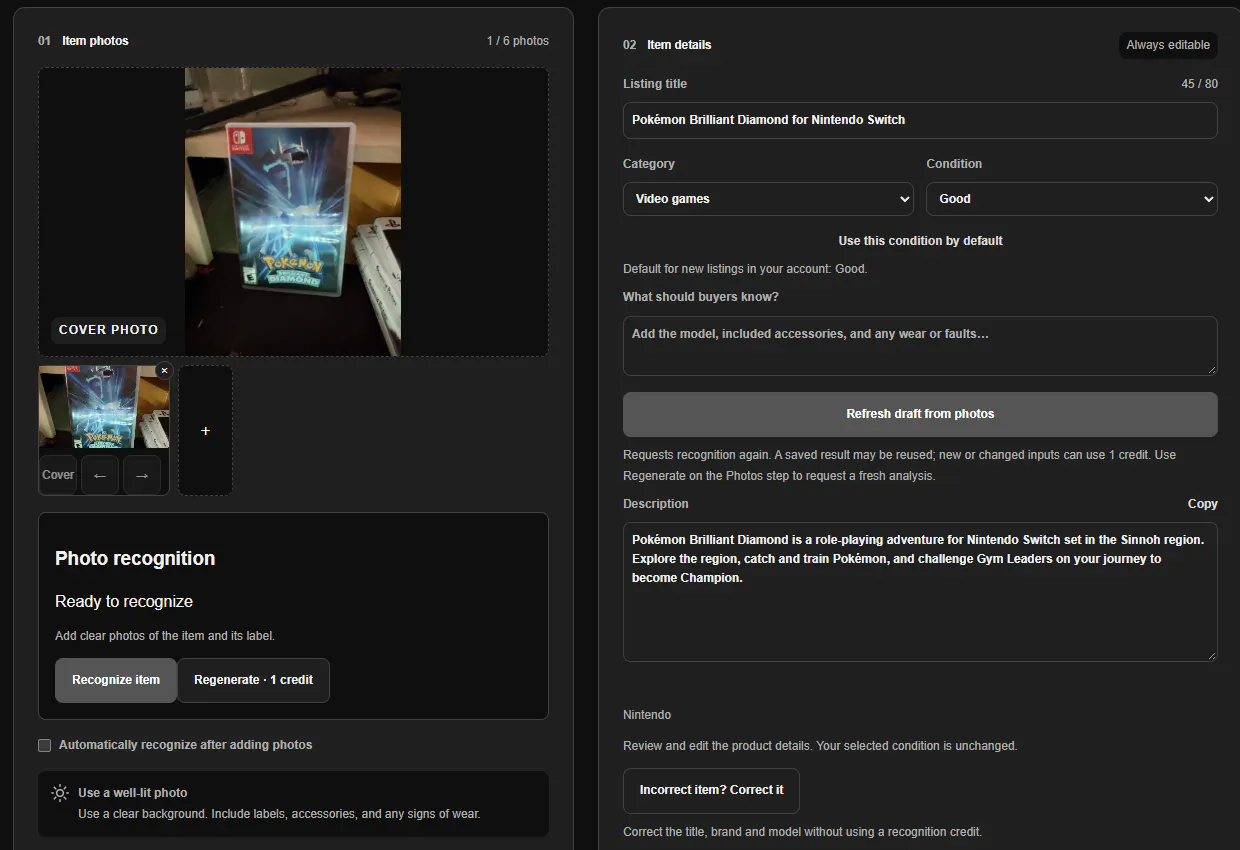Copy the description text
The height and width of the screenshot is (850, 1240).
pos(1202,504)
